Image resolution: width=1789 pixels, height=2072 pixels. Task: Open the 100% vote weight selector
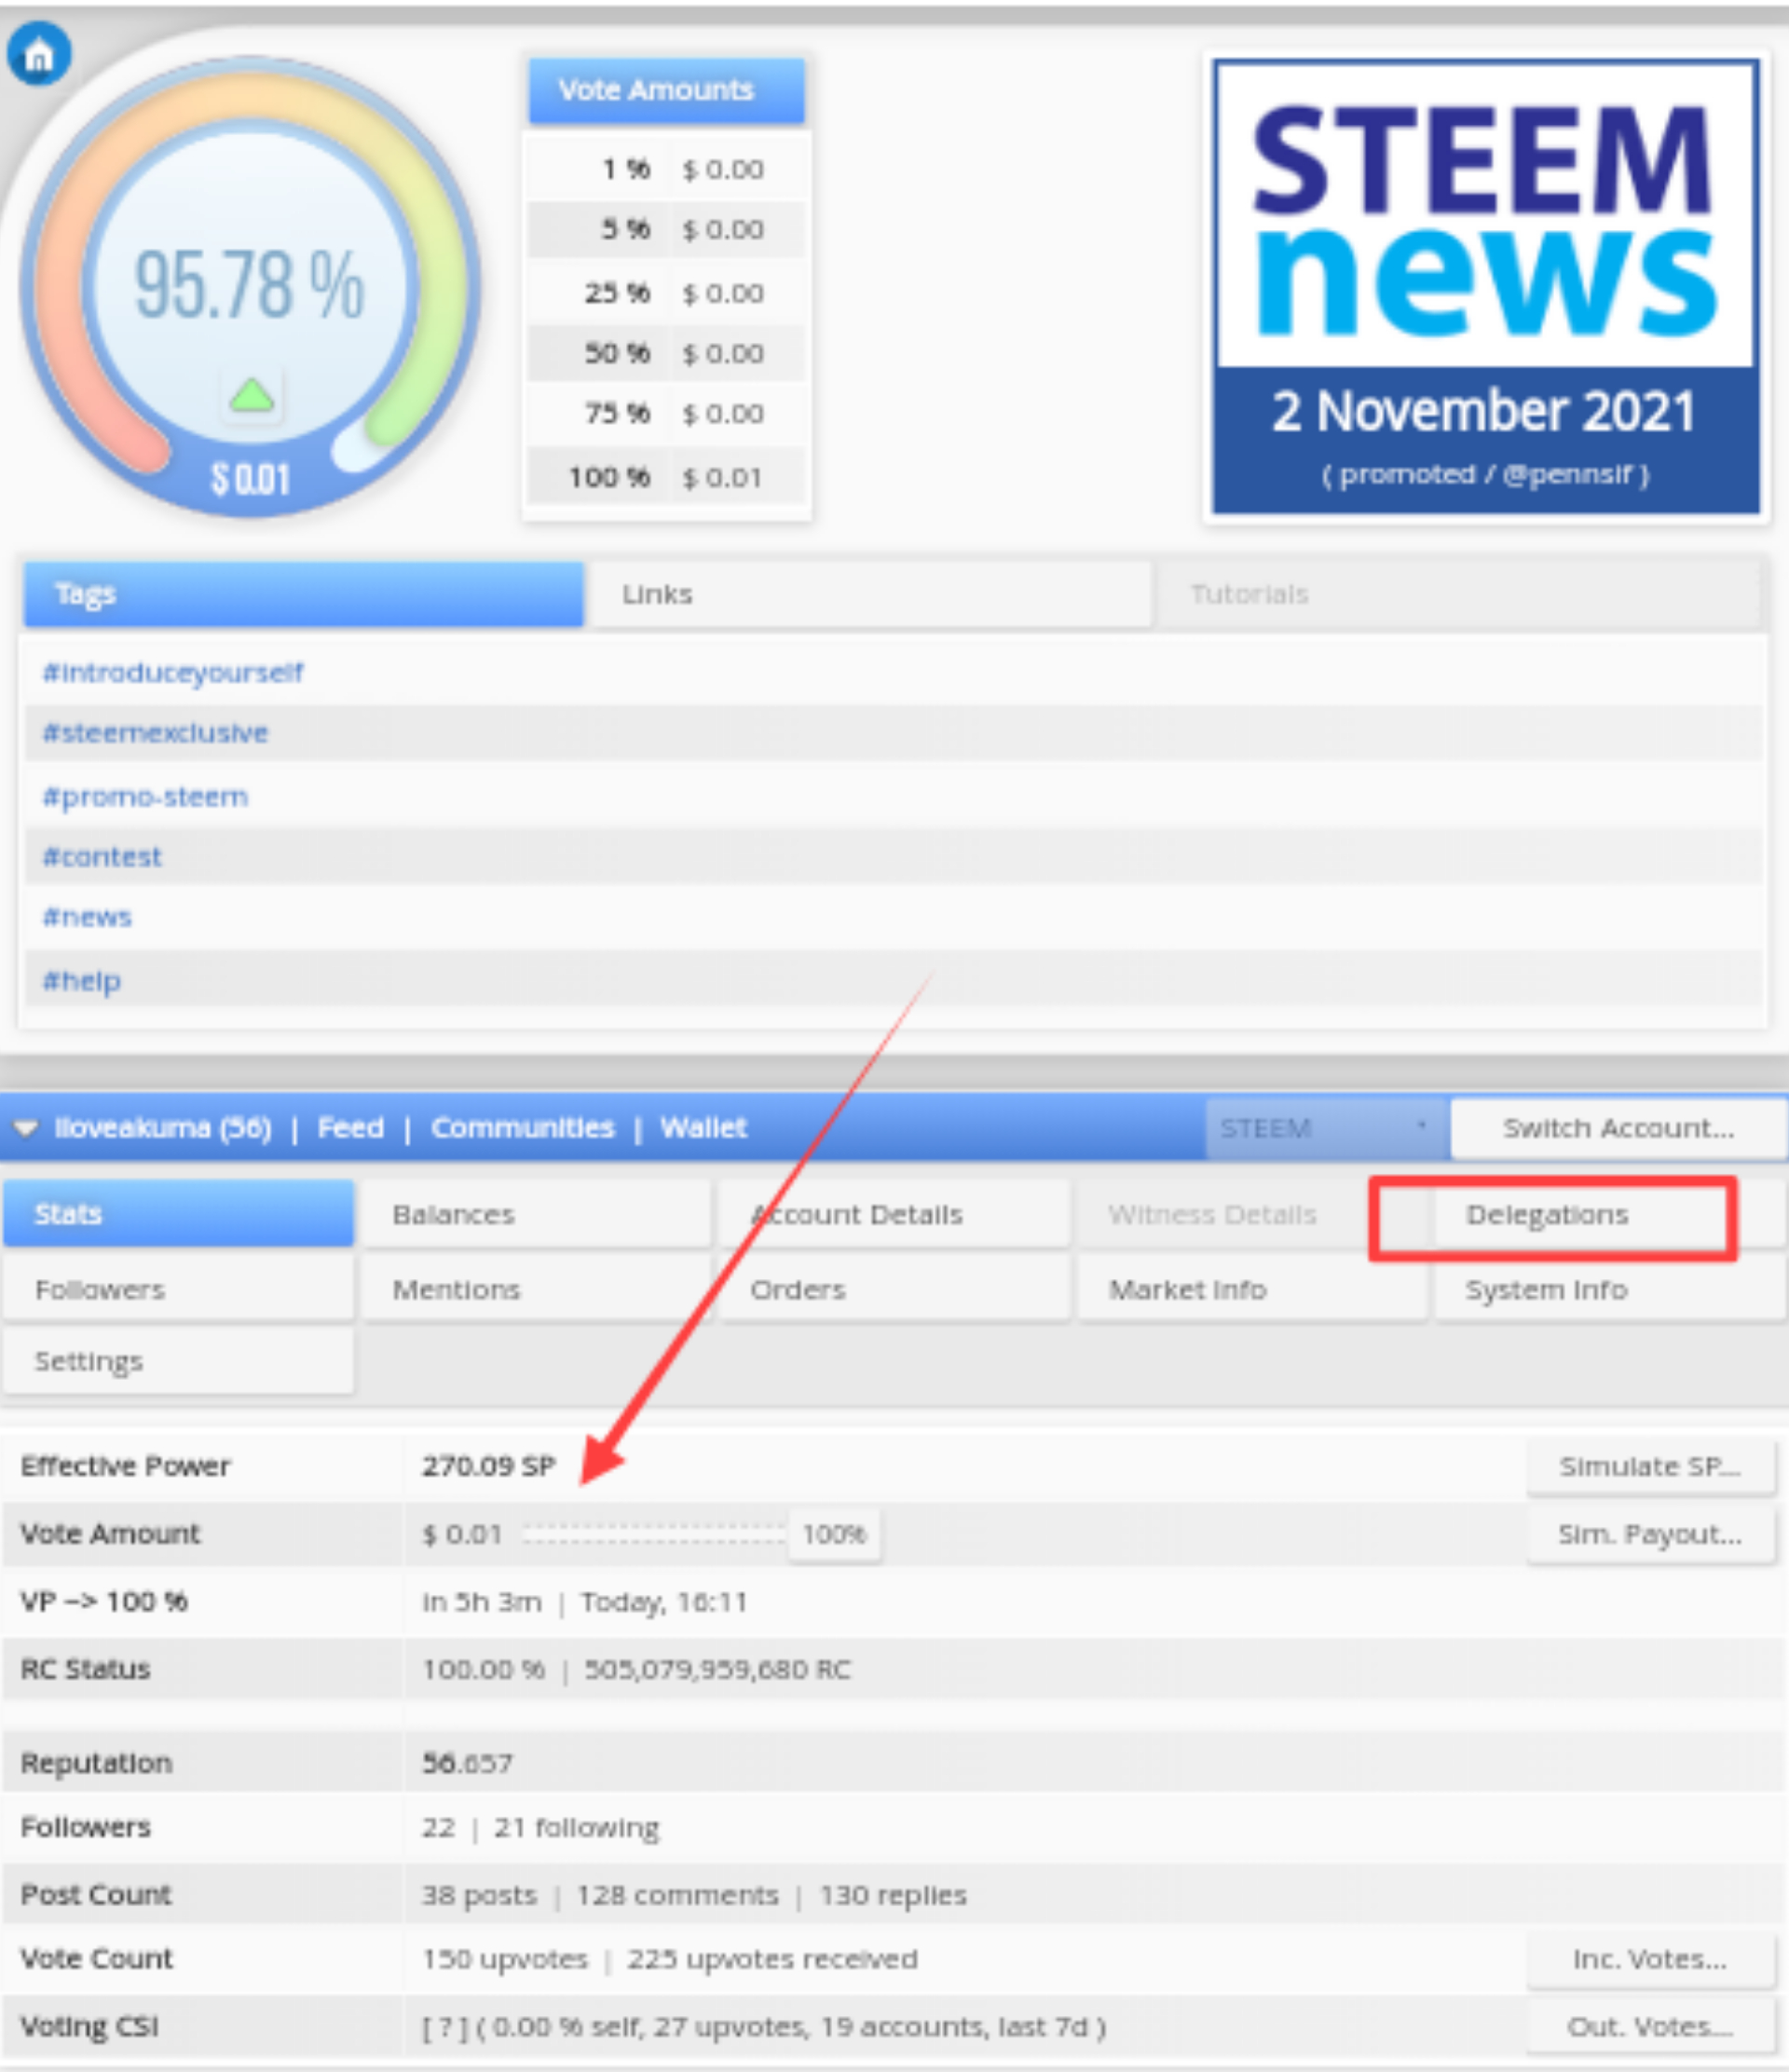click(834, 1534)
